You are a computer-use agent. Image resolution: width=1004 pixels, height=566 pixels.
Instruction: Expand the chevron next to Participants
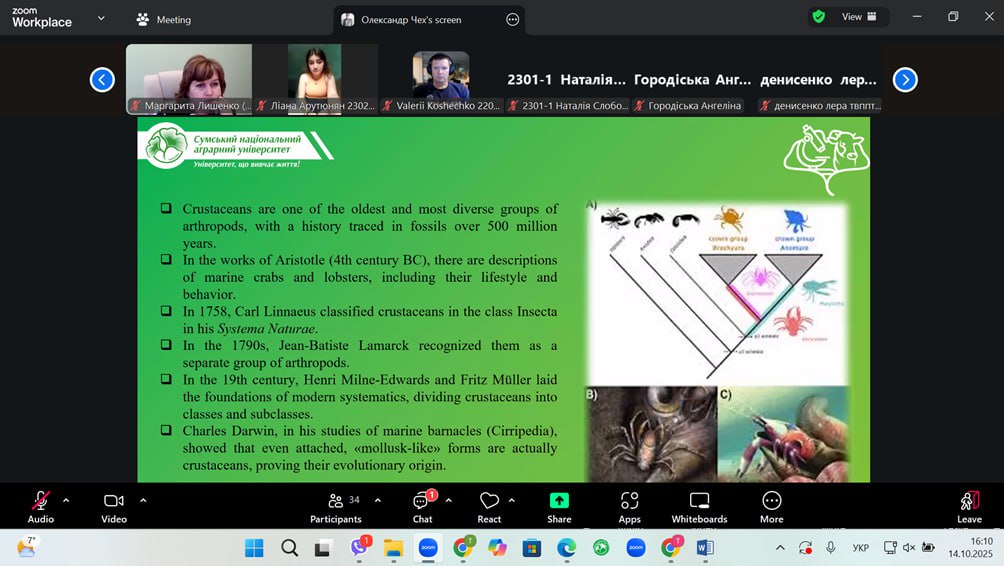(x=378, y=500)
